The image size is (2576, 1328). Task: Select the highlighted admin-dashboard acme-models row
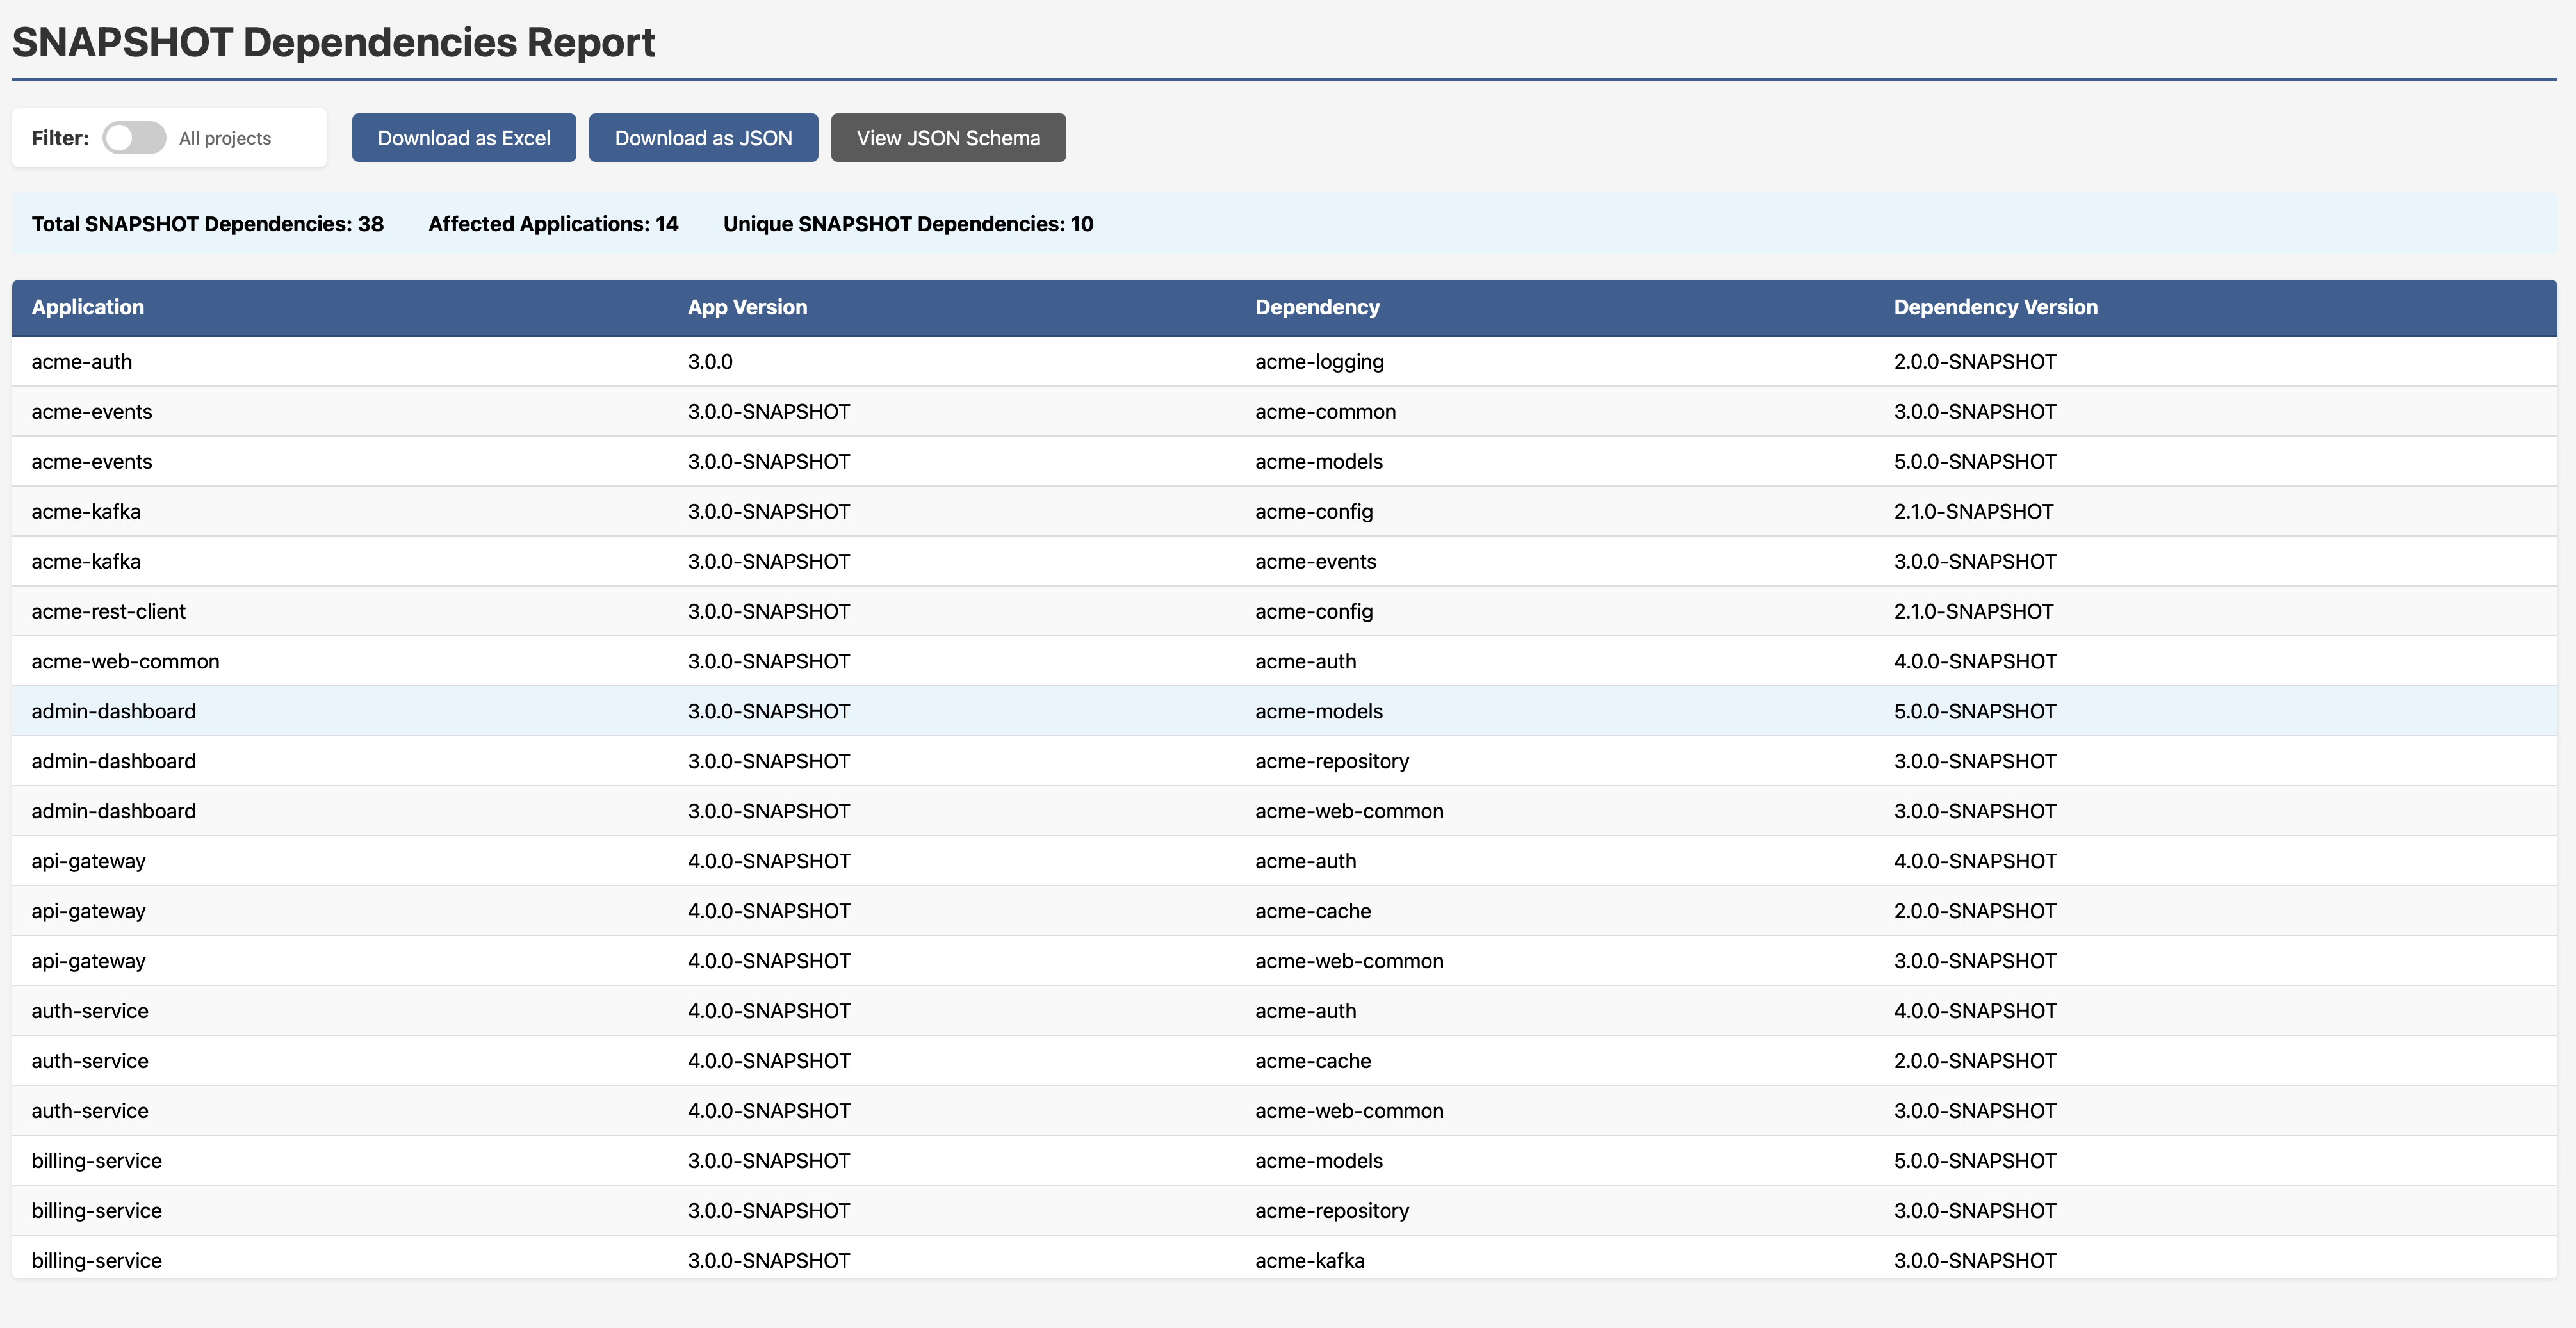(x=700, y=711)
